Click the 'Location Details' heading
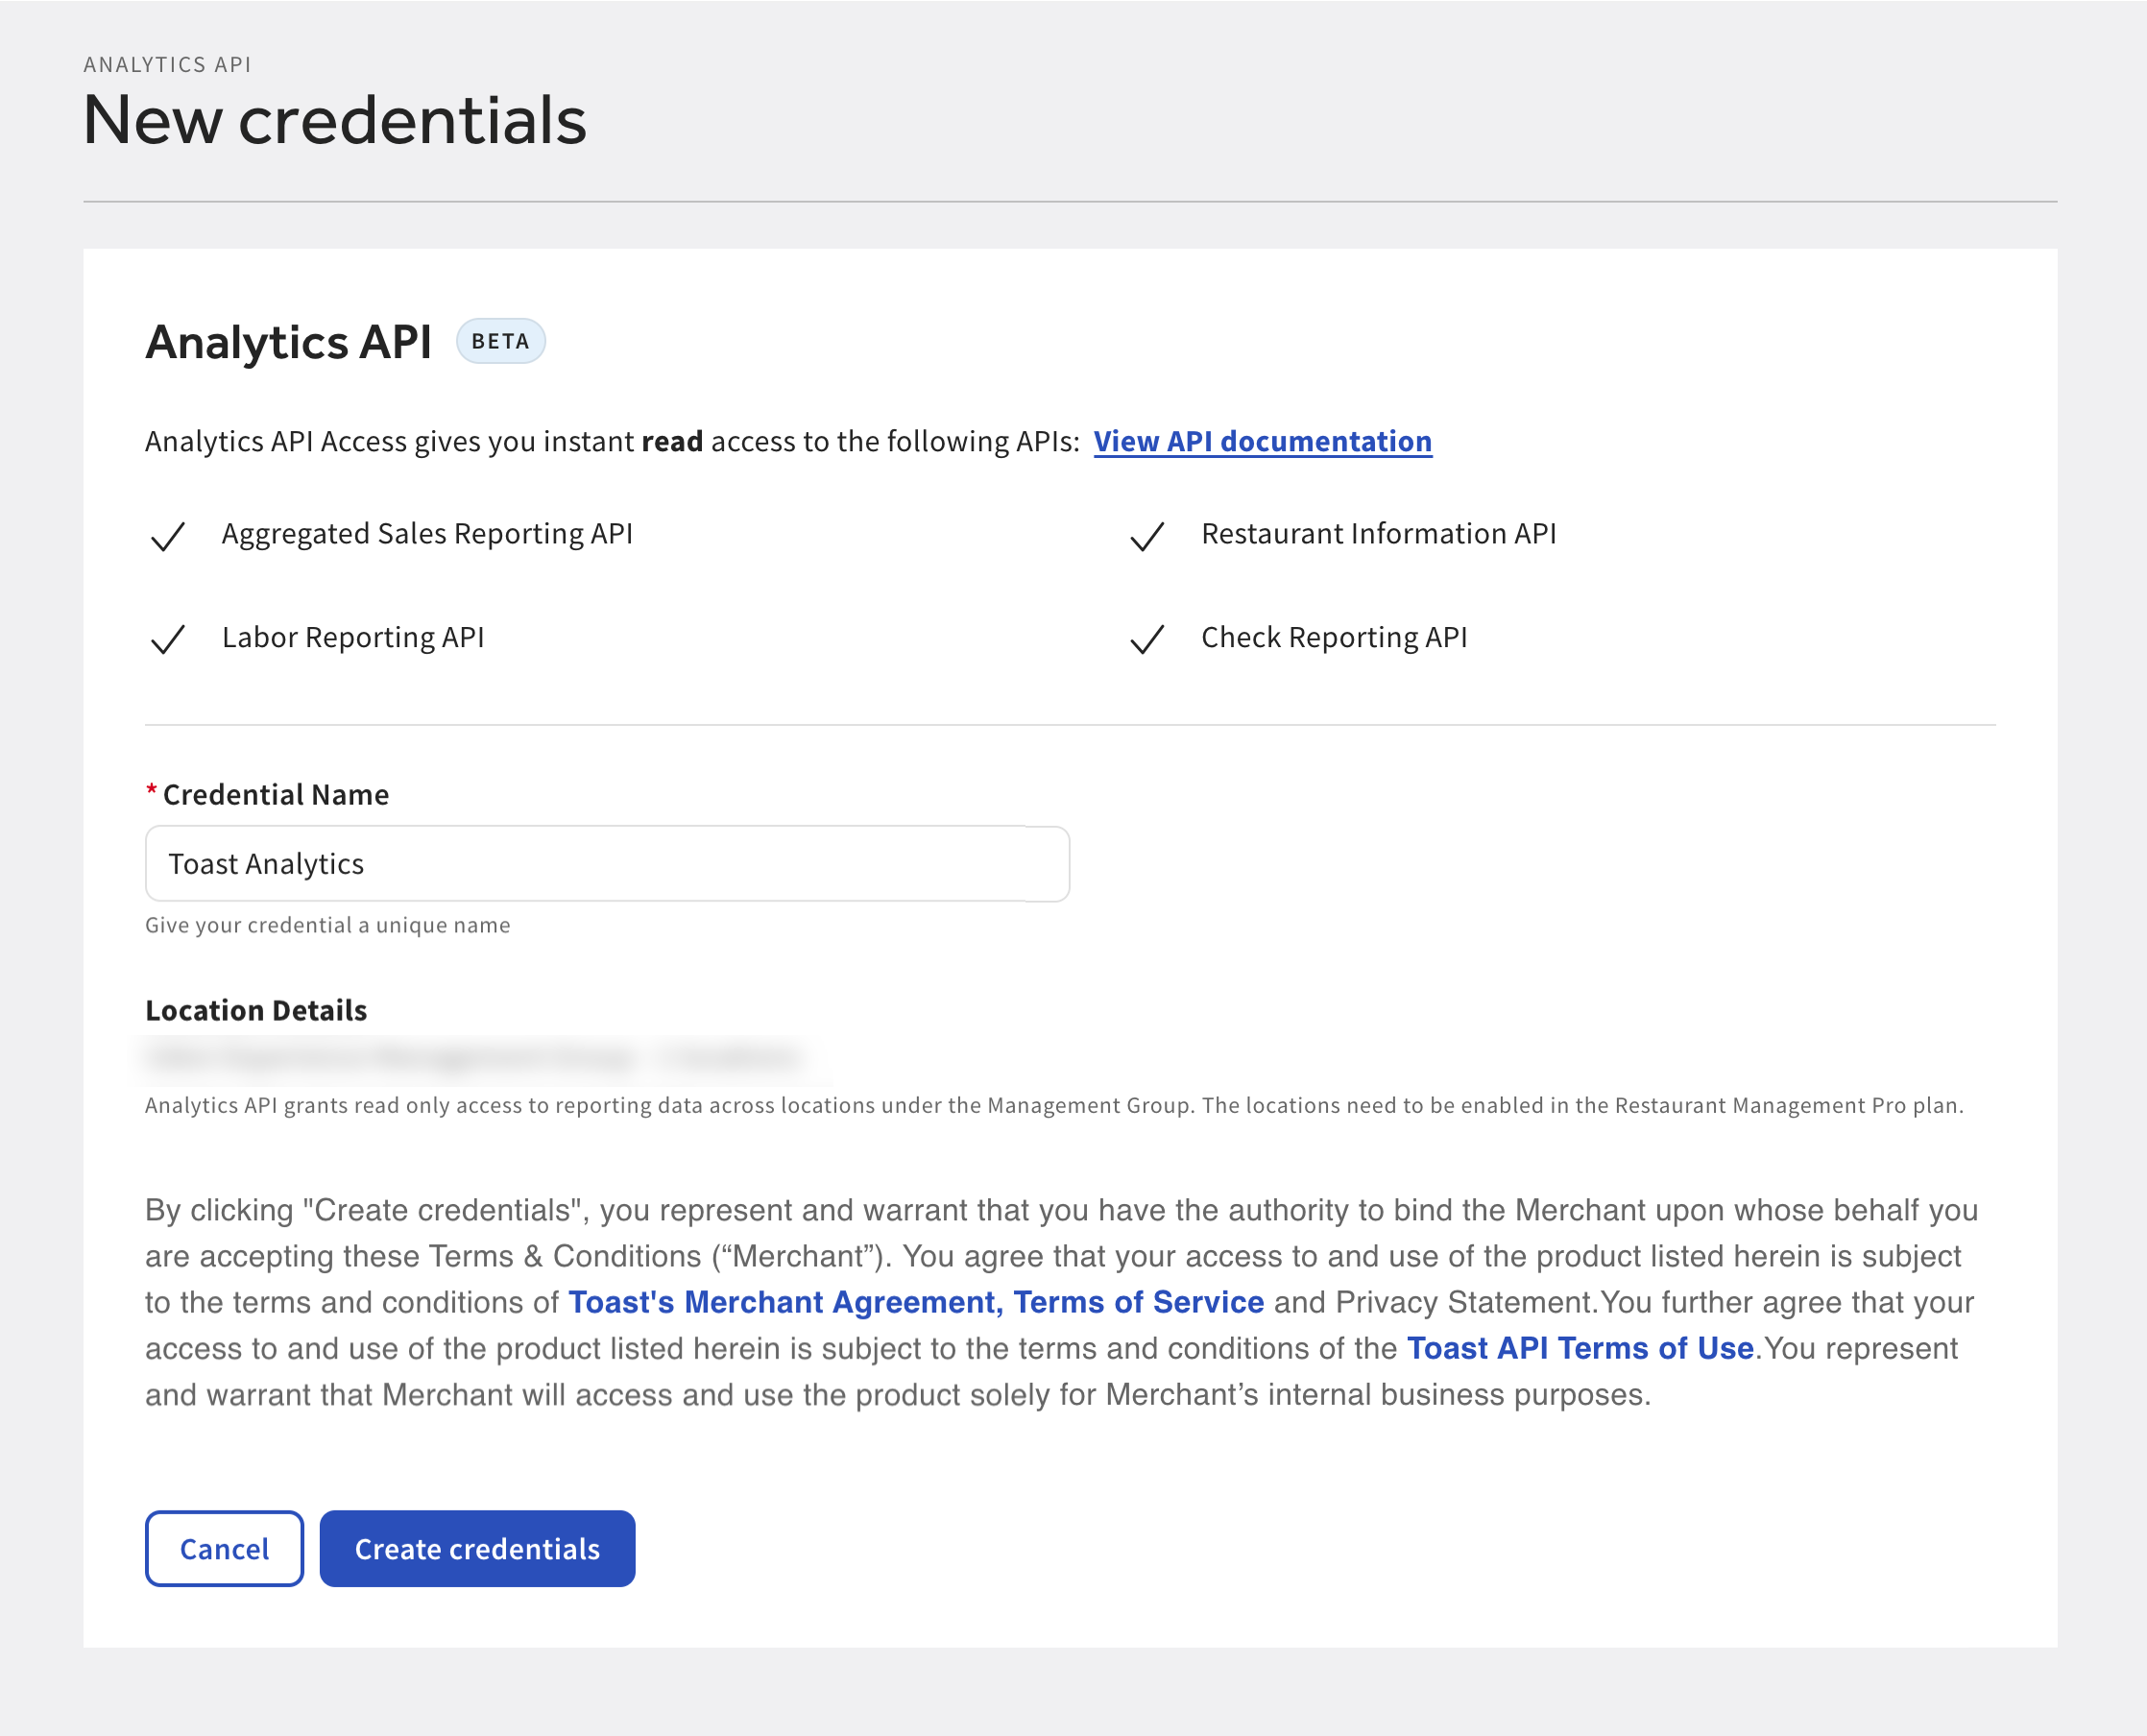The image size is (2147, 1736). point(256,1010)
